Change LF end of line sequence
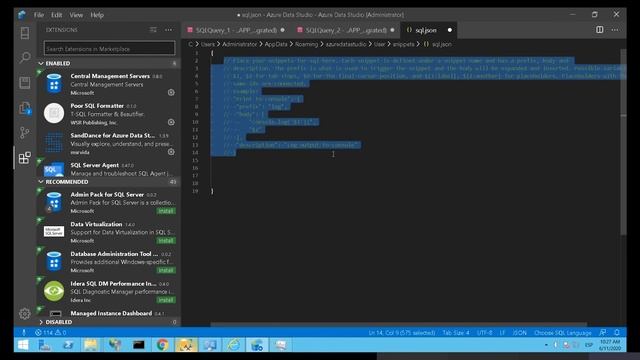Viewport: 640px width, 360px height. [502, 333]
